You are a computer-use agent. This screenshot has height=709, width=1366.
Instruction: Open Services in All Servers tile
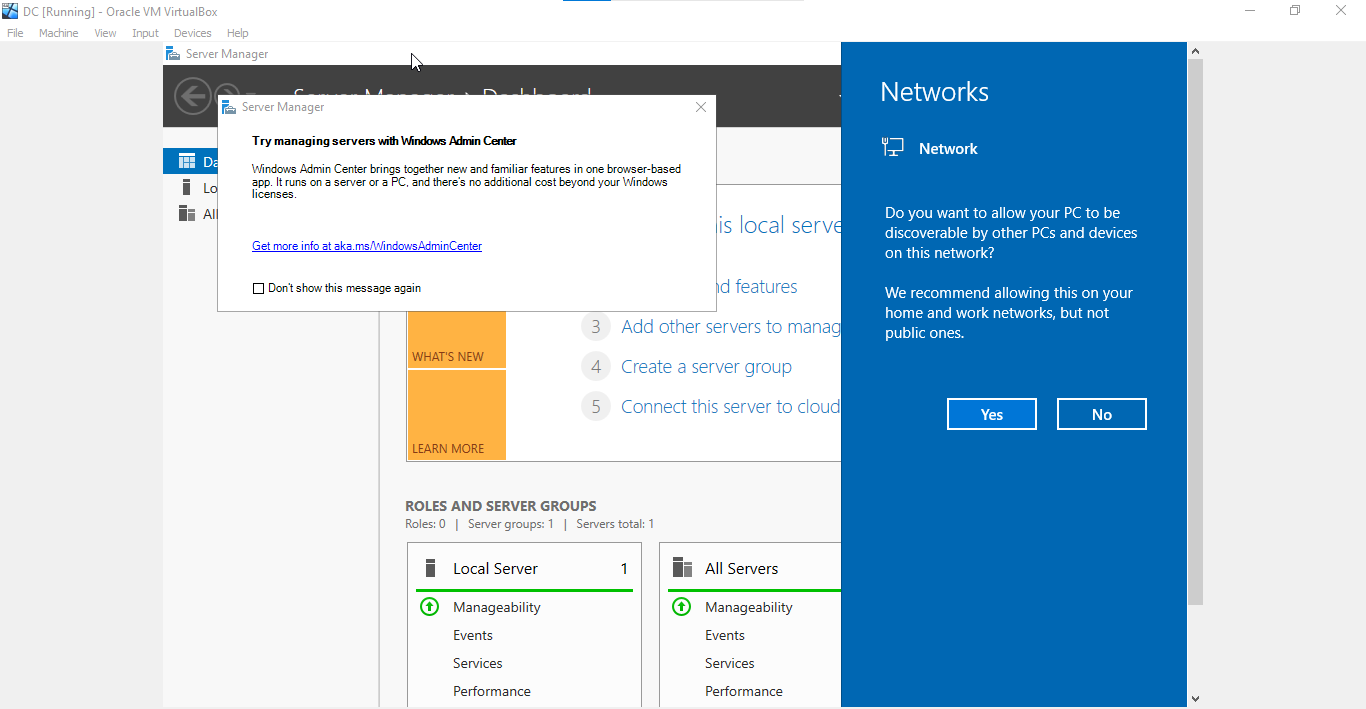729,663
